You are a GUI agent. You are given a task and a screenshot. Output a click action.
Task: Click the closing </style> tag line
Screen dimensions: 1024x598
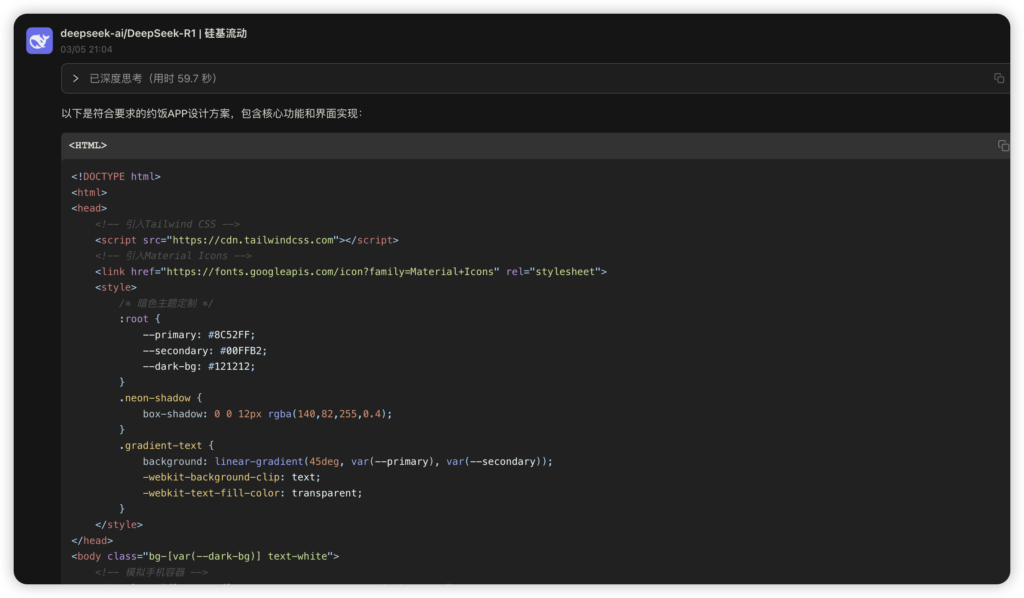coord(119,525)
